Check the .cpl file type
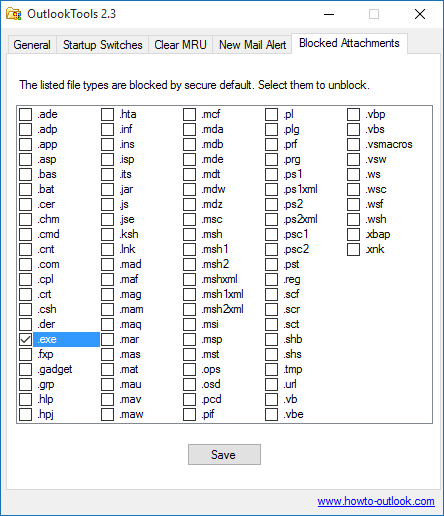The width and height of the screenshot is (444, 516). [25, 279]
